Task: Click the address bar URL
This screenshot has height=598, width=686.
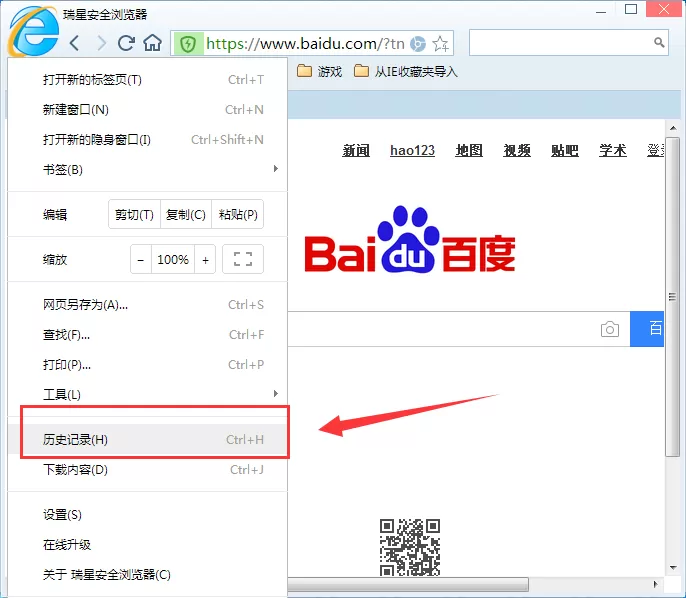Action: (x=305, y=44)
